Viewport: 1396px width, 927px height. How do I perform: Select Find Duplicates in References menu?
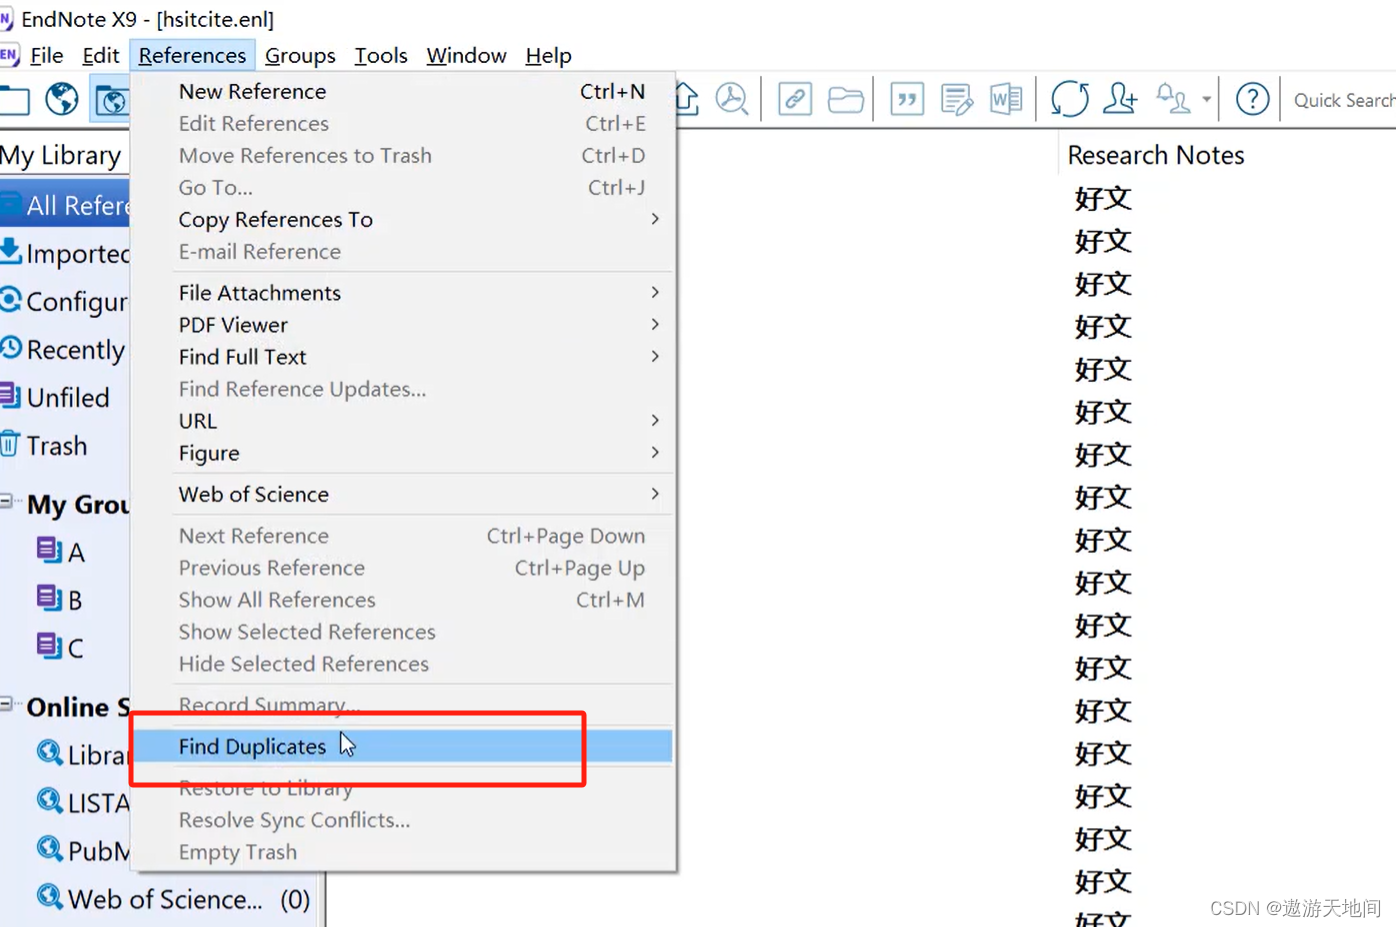(404, 746)
